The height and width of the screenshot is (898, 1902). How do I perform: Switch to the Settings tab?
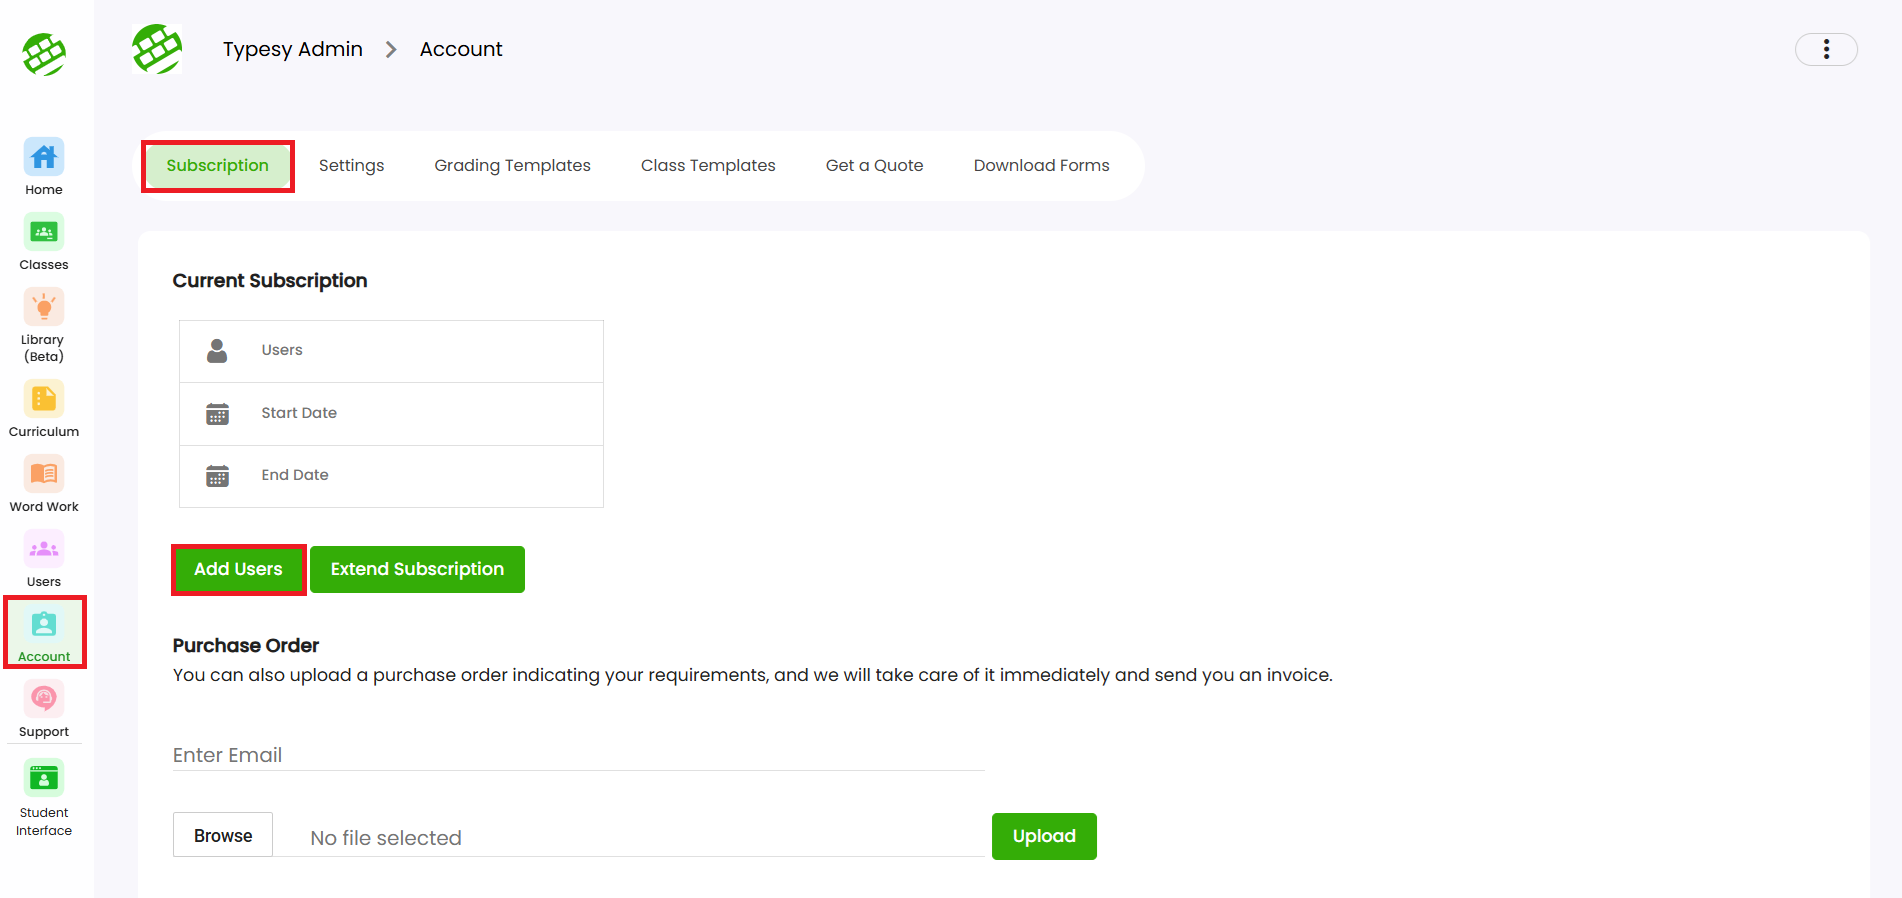(x=351, y=166)
